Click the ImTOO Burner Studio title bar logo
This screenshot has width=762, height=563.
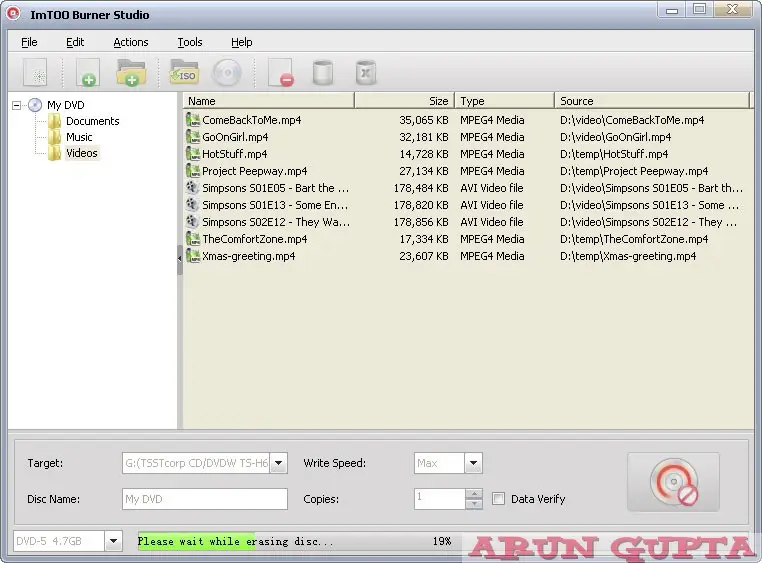click(x=13, y=14)
